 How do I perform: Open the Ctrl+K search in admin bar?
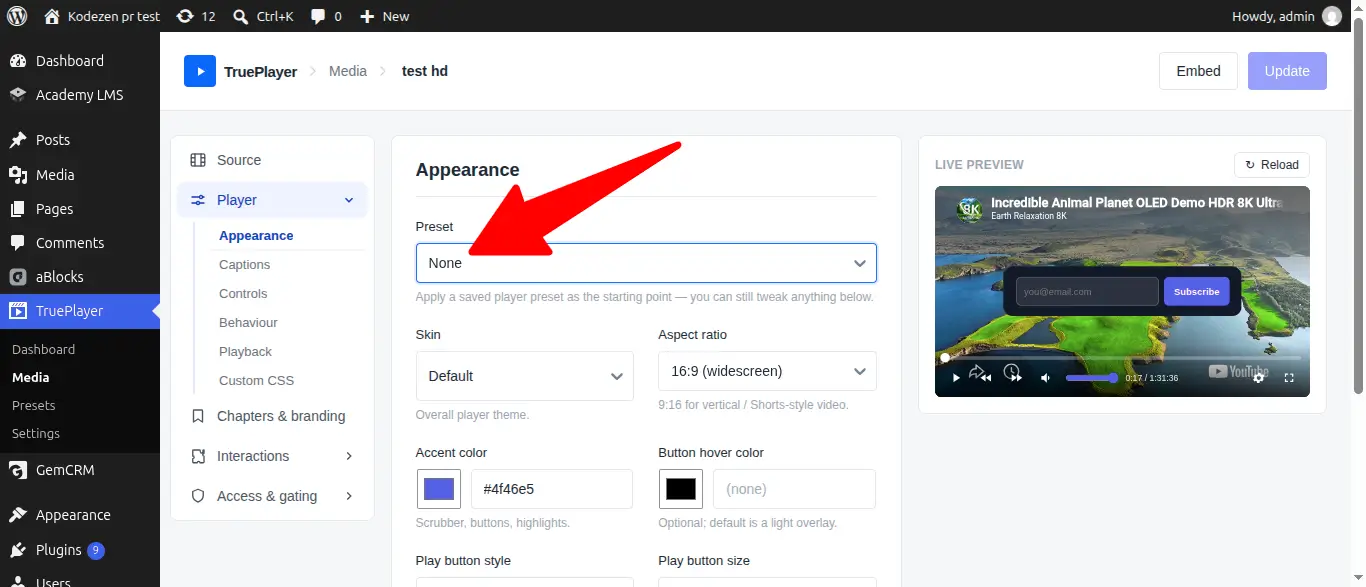(x=264, y=16)
